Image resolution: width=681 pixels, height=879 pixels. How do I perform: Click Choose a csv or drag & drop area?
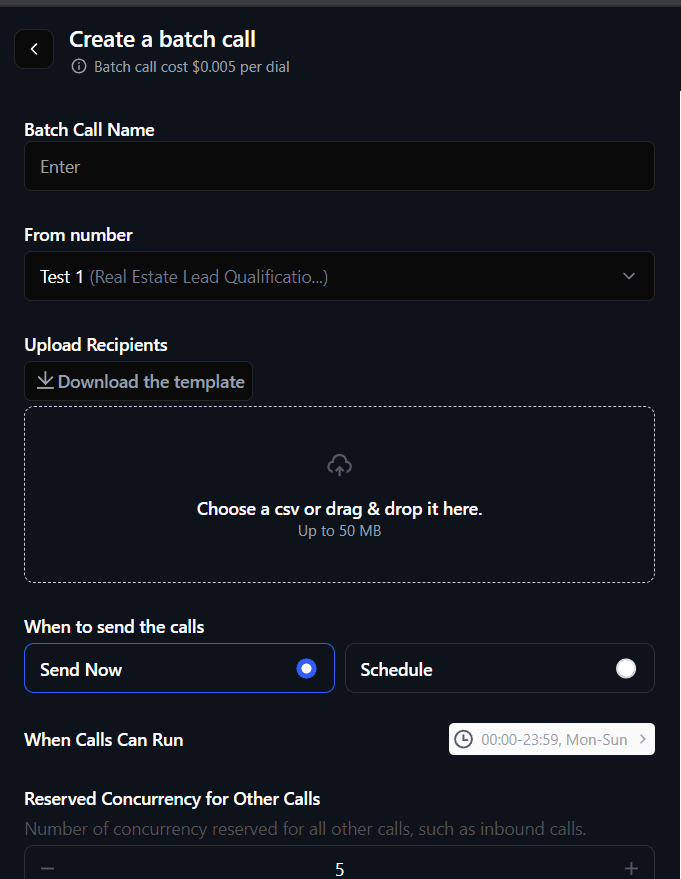[339, 494]
